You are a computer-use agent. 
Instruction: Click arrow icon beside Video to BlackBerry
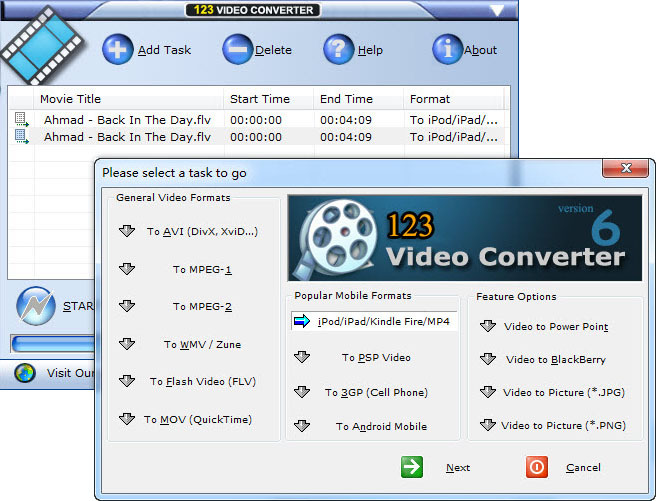pos(488,359)
